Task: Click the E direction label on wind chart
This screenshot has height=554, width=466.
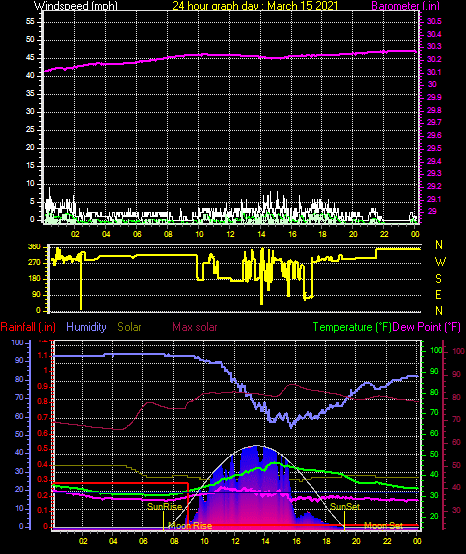Action: click(438, 295)
